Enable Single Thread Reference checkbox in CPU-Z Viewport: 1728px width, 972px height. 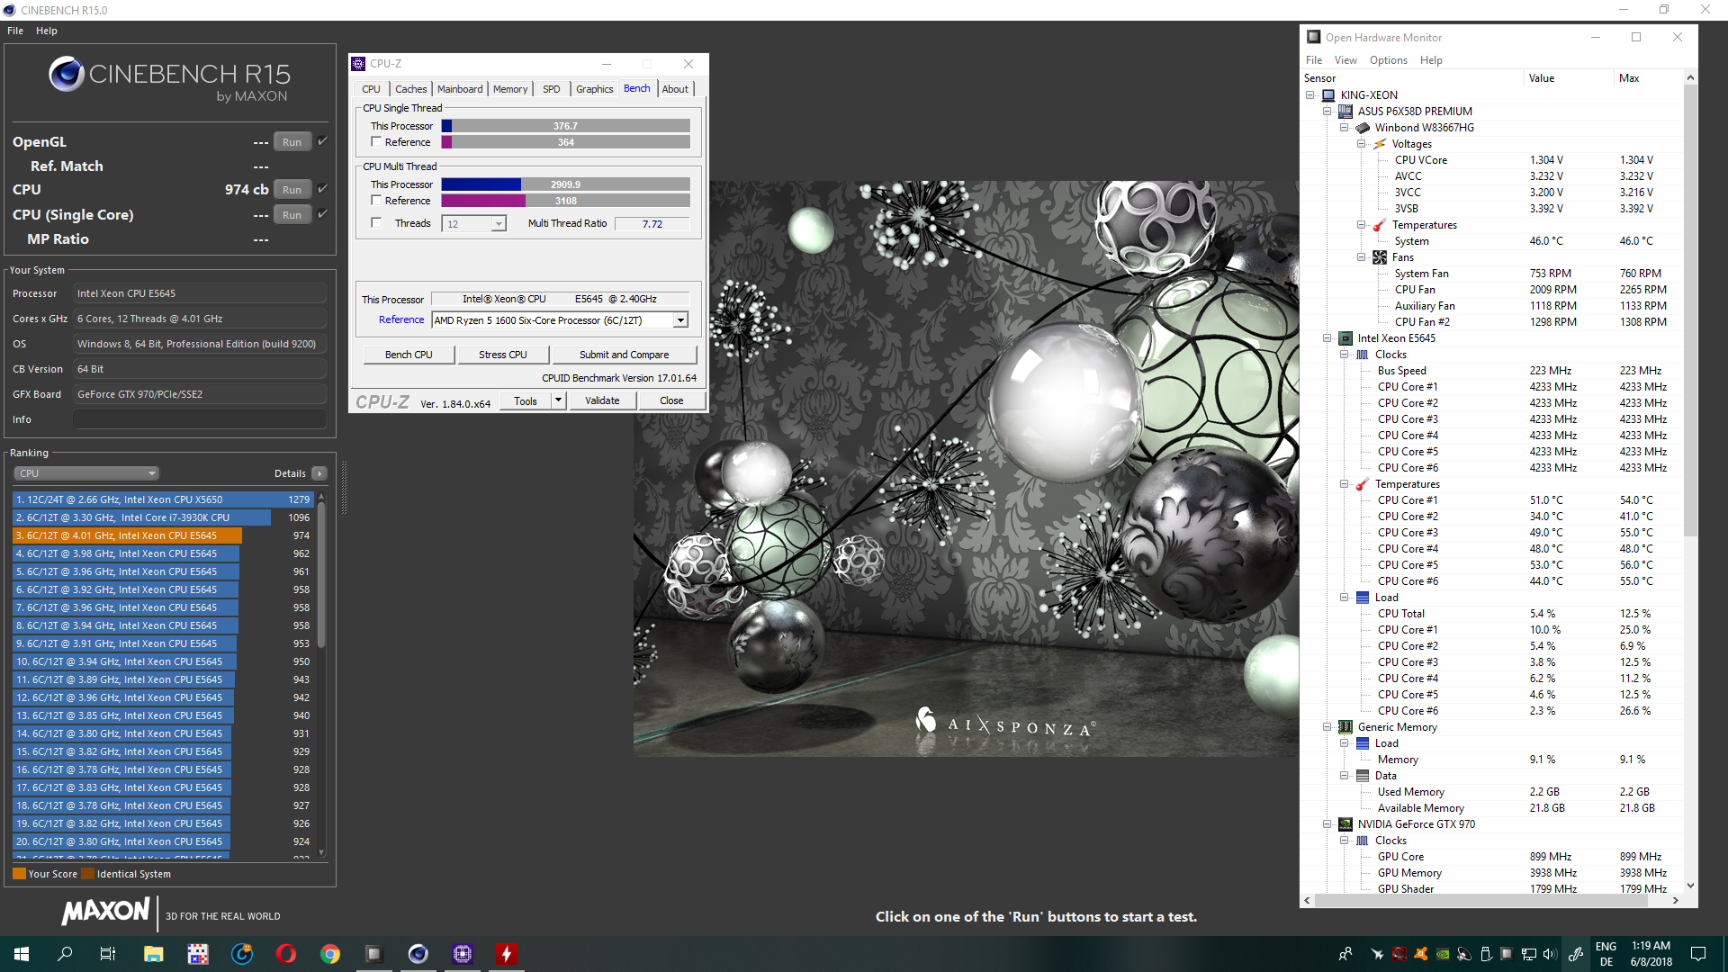pyautogui.click(x=376, y=142)
